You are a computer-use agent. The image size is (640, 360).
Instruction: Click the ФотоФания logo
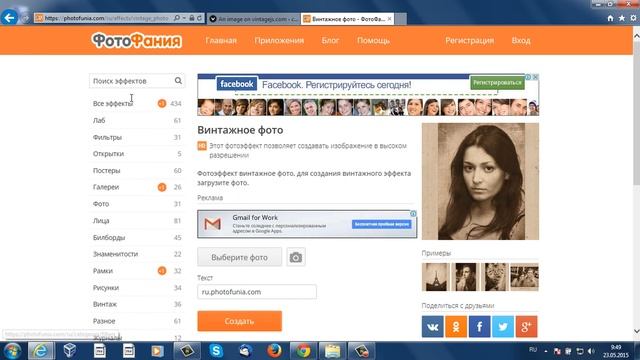(x=137, y=40)
